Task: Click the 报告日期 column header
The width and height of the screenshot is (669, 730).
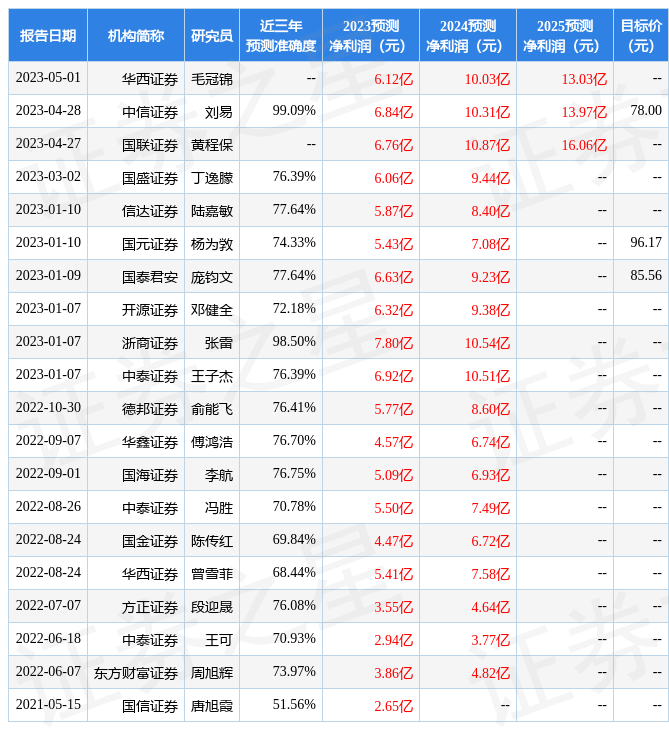Action: pyautogui.click(x=48, y=35)
